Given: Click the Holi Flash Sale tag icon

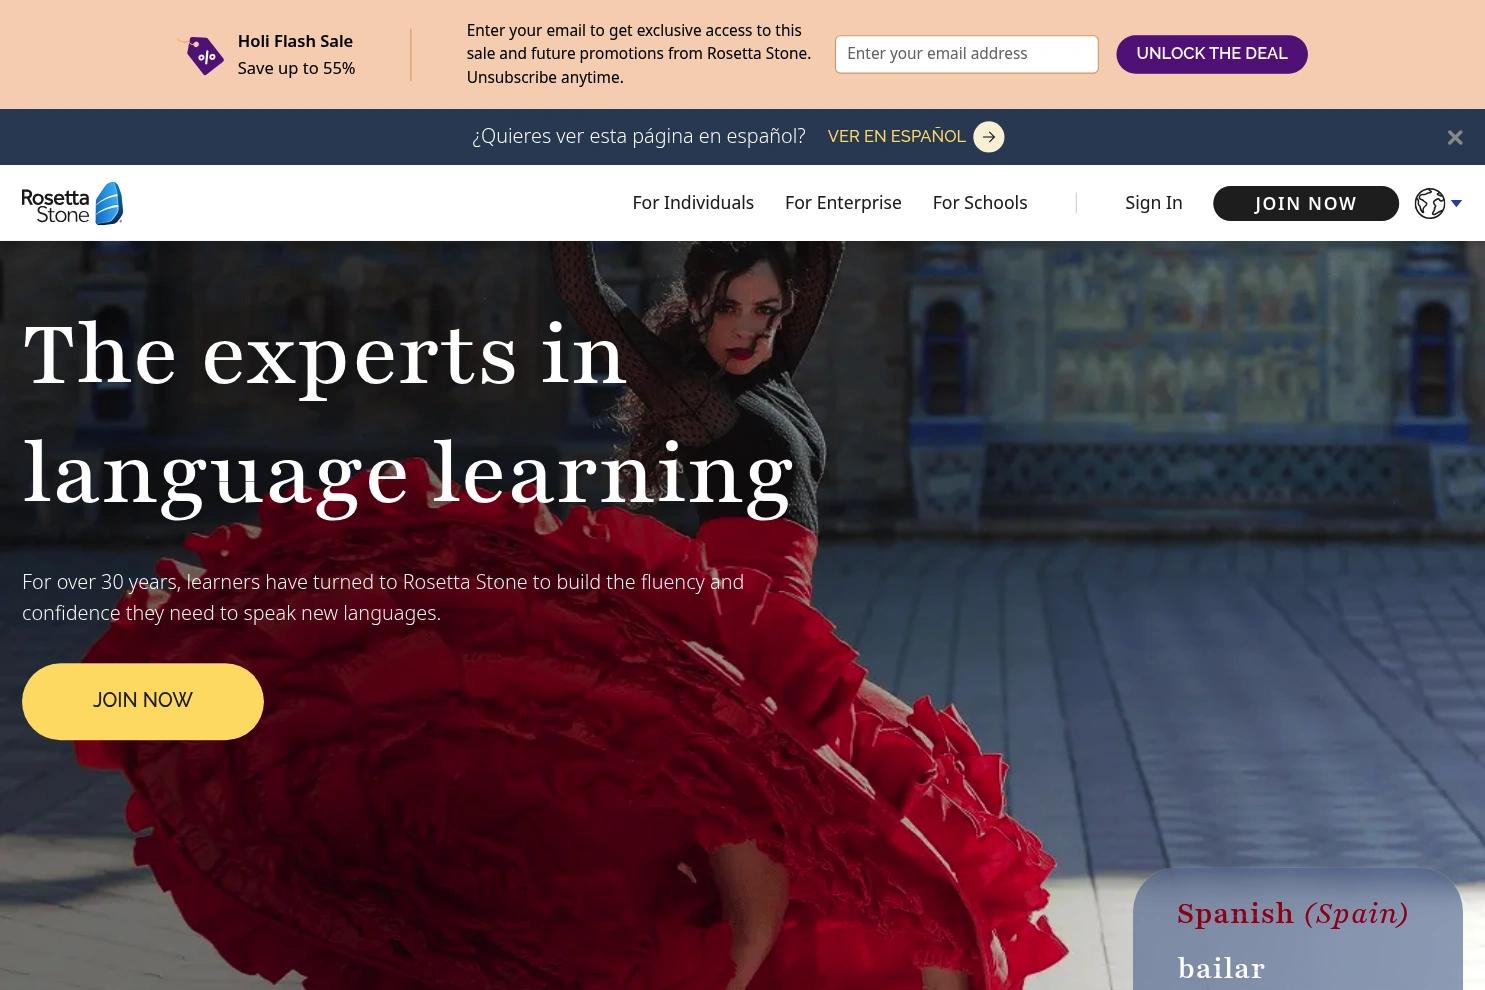Looking at the screenshot, I should tap(203, 55).
